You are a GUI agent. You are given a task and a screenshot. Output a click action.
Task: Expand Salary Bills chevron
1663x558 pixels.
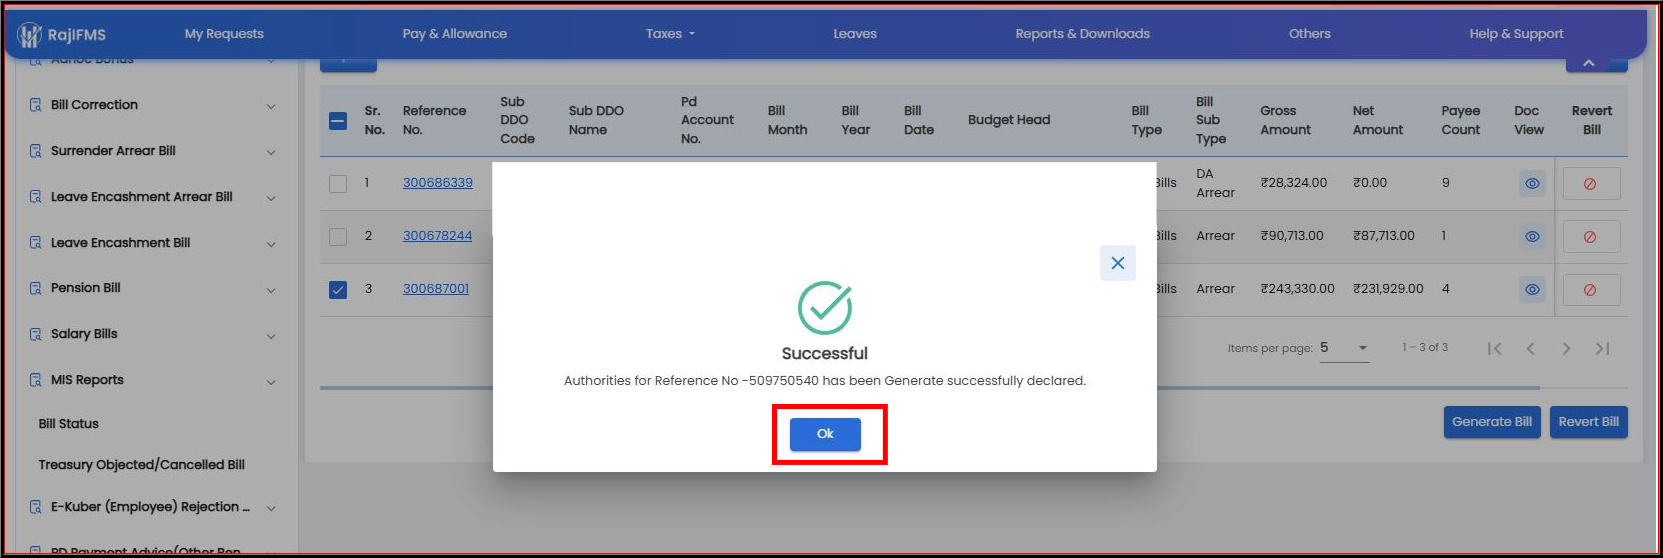(x=271, y=336)
